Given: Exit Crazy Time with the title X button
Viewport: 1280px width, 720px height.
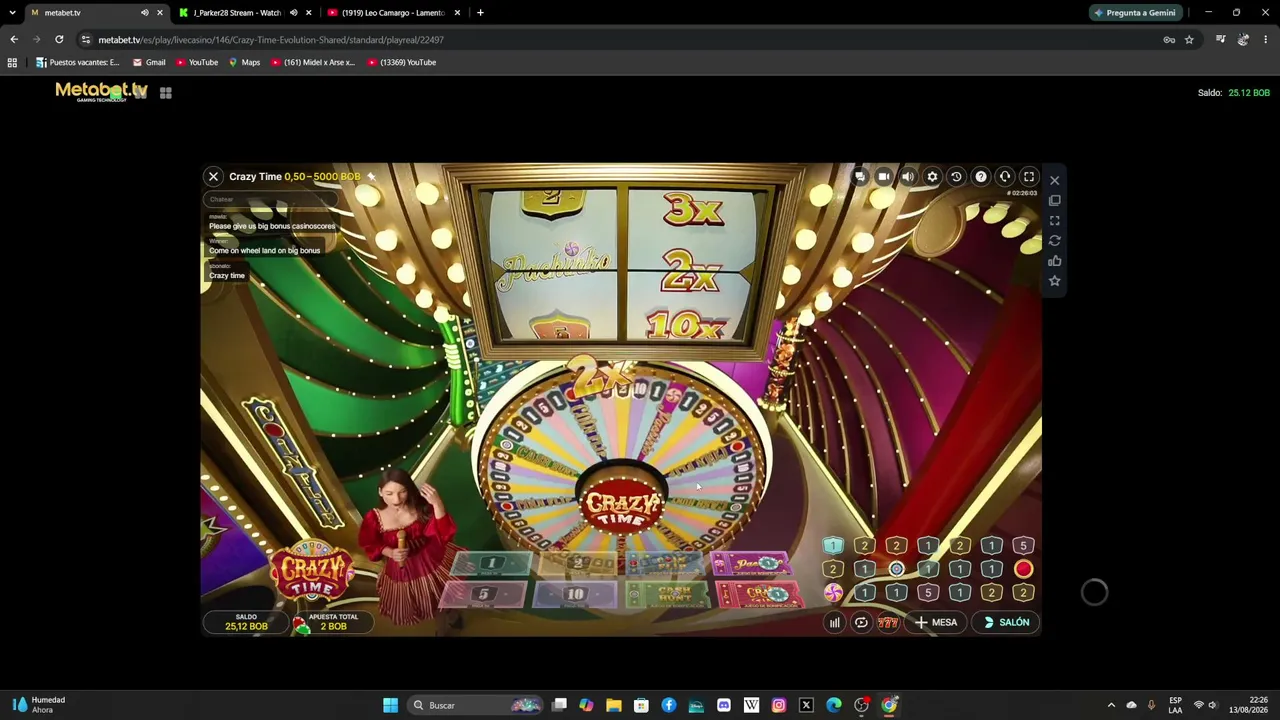Looking at the screenshot, I should coord(213,177).
